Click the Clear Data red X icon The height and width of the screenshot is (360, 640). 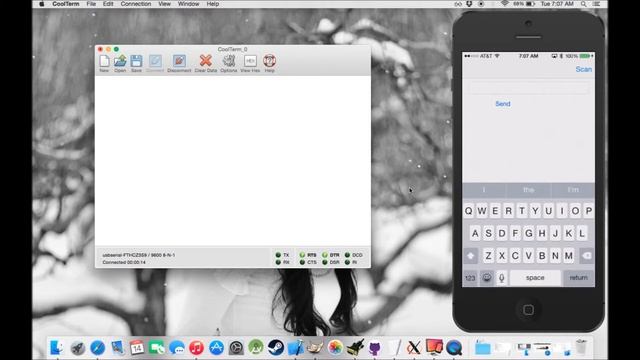(206, 61)
